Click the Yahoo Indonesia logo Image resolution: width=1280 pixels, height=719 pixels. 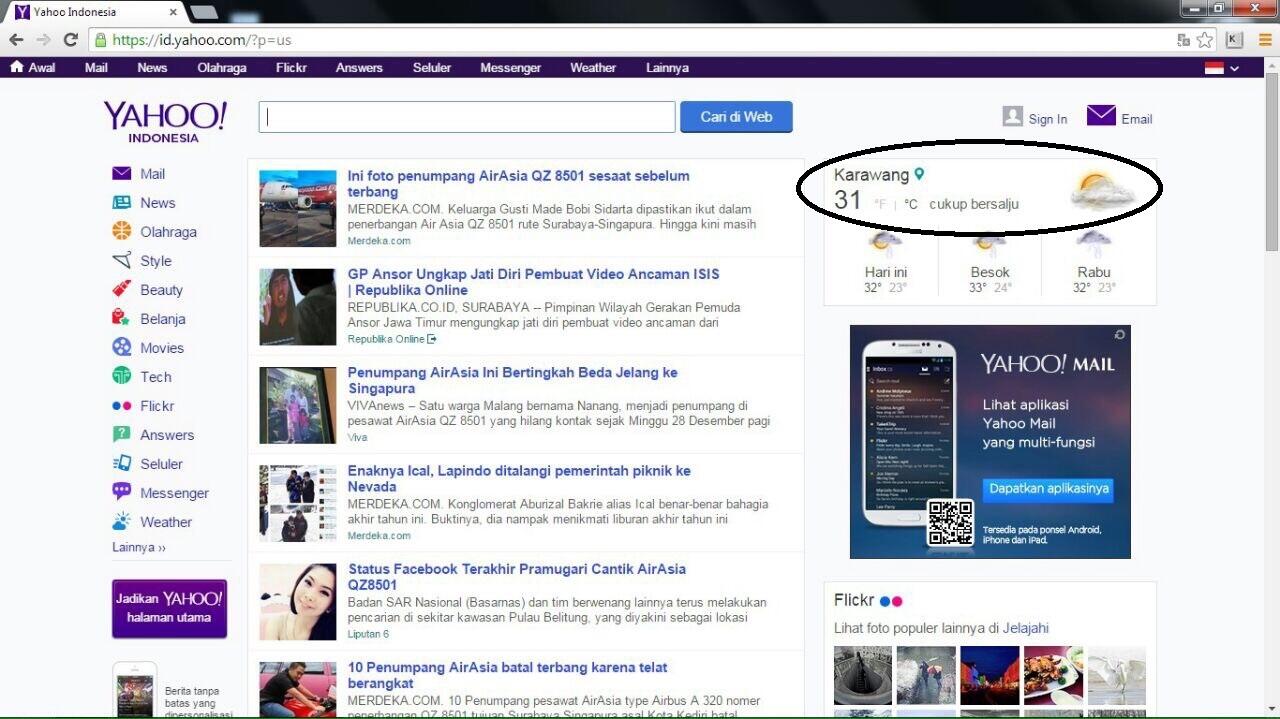click(x=164, y=122)
